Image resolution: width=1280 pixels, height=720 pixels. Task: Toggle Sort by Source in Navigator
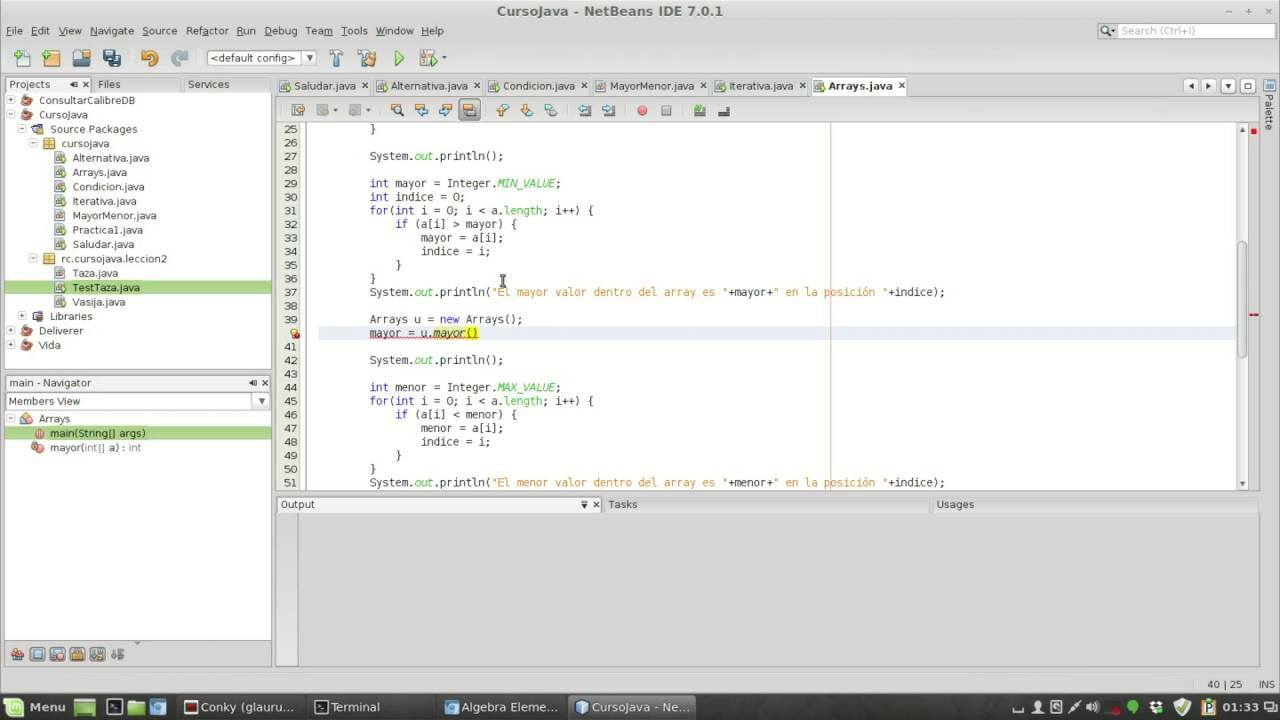coord(117,655)
